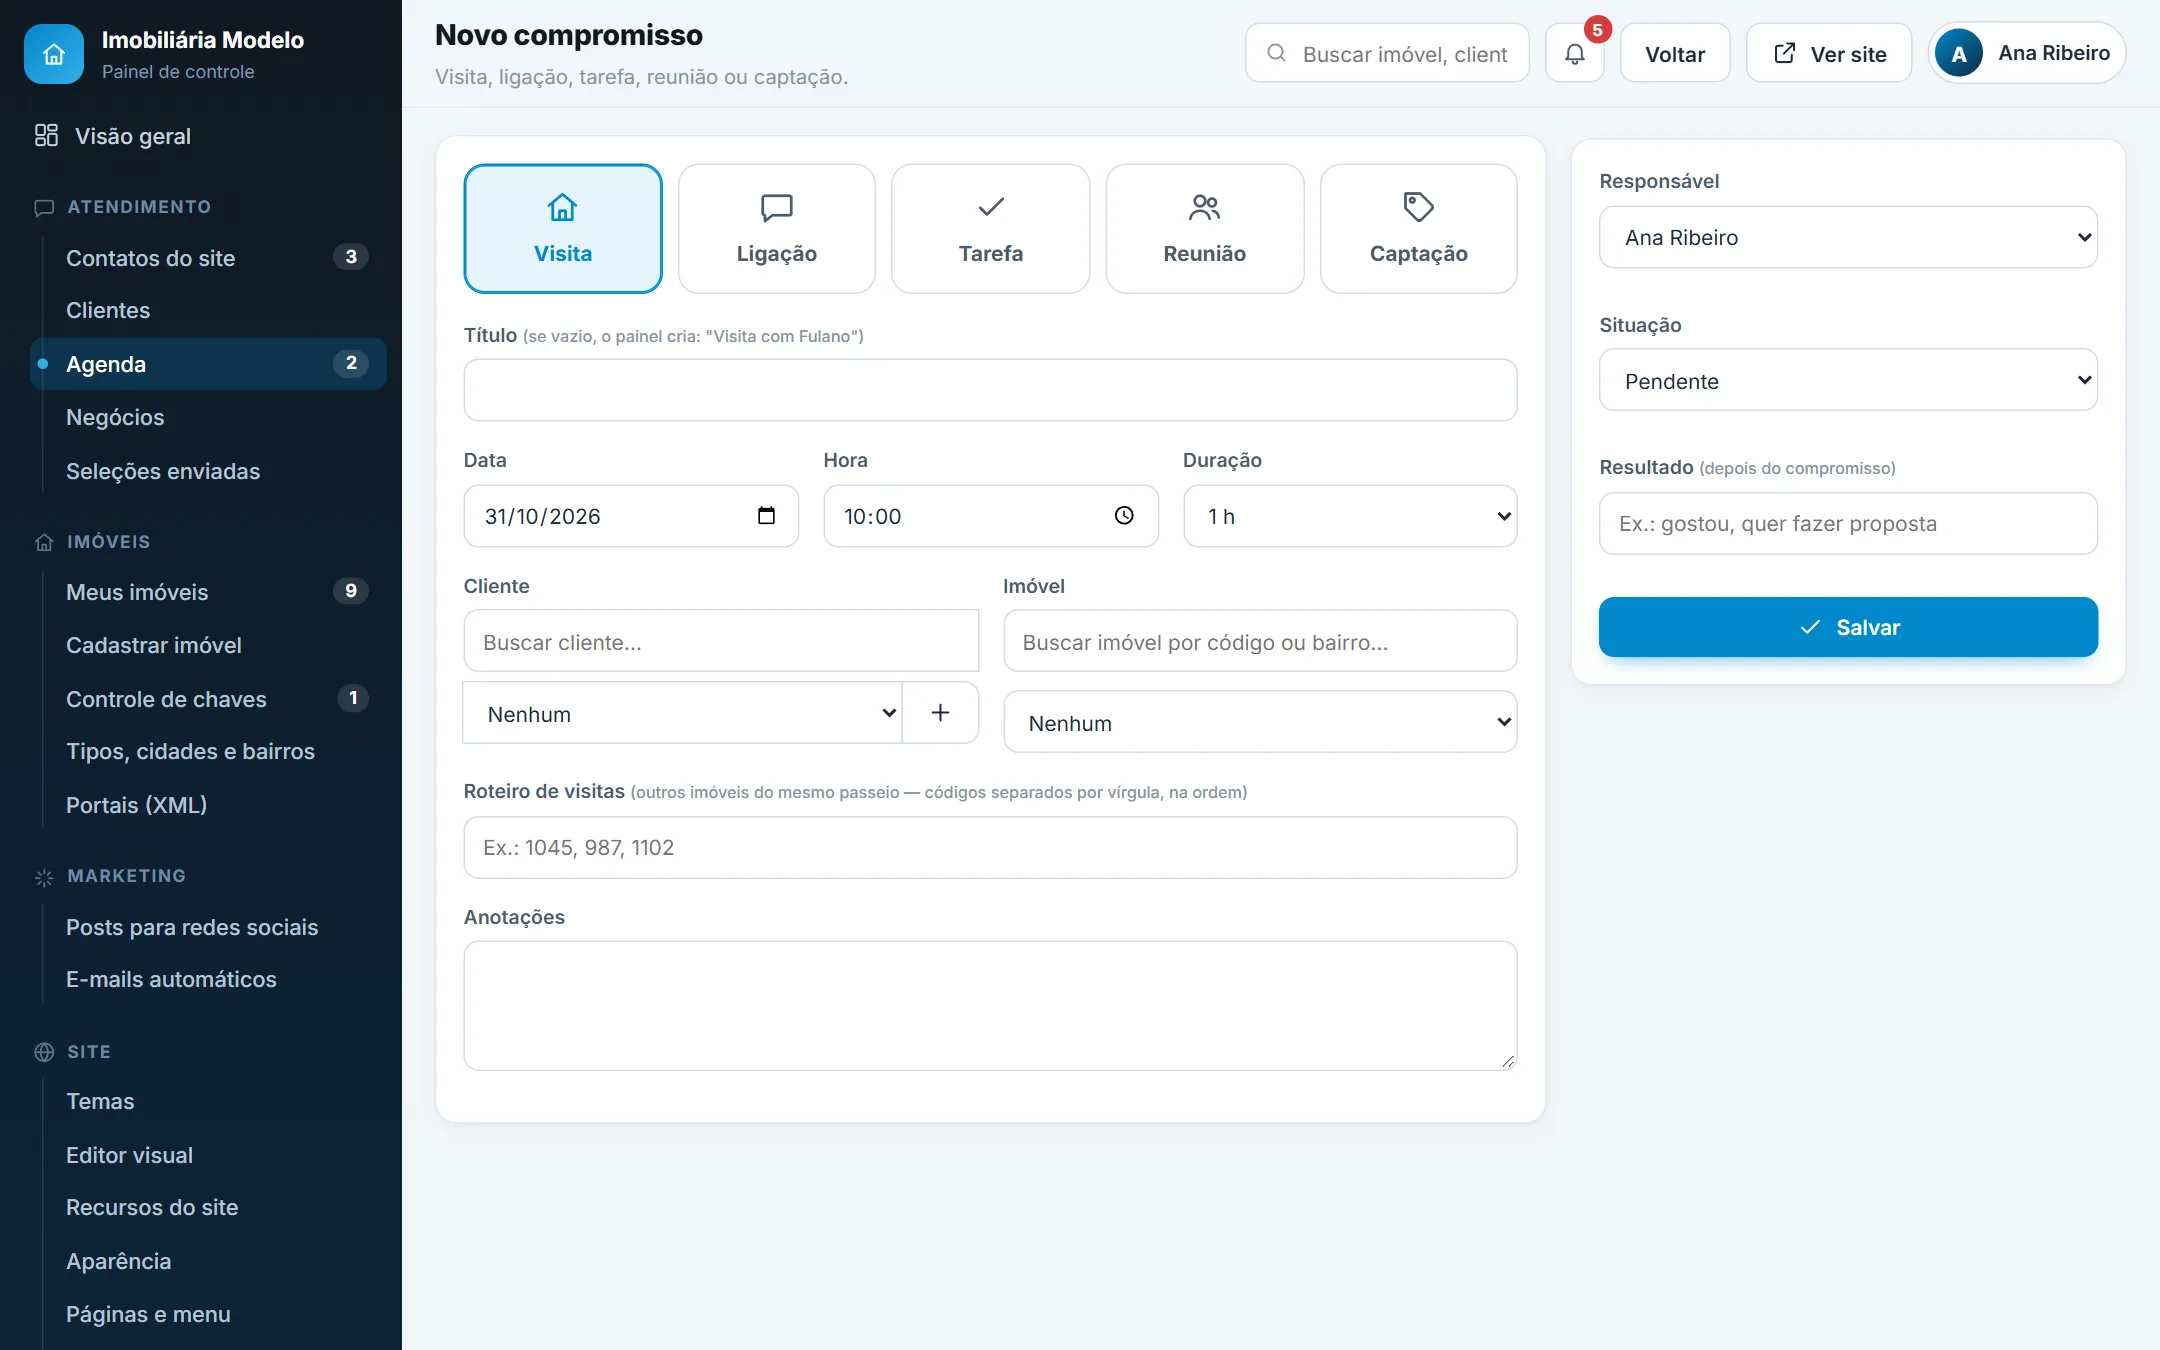The height and width of the screenshot is (1350, 2160).
Task: Select the Captação appointment type
Action: pos(1419,229)
